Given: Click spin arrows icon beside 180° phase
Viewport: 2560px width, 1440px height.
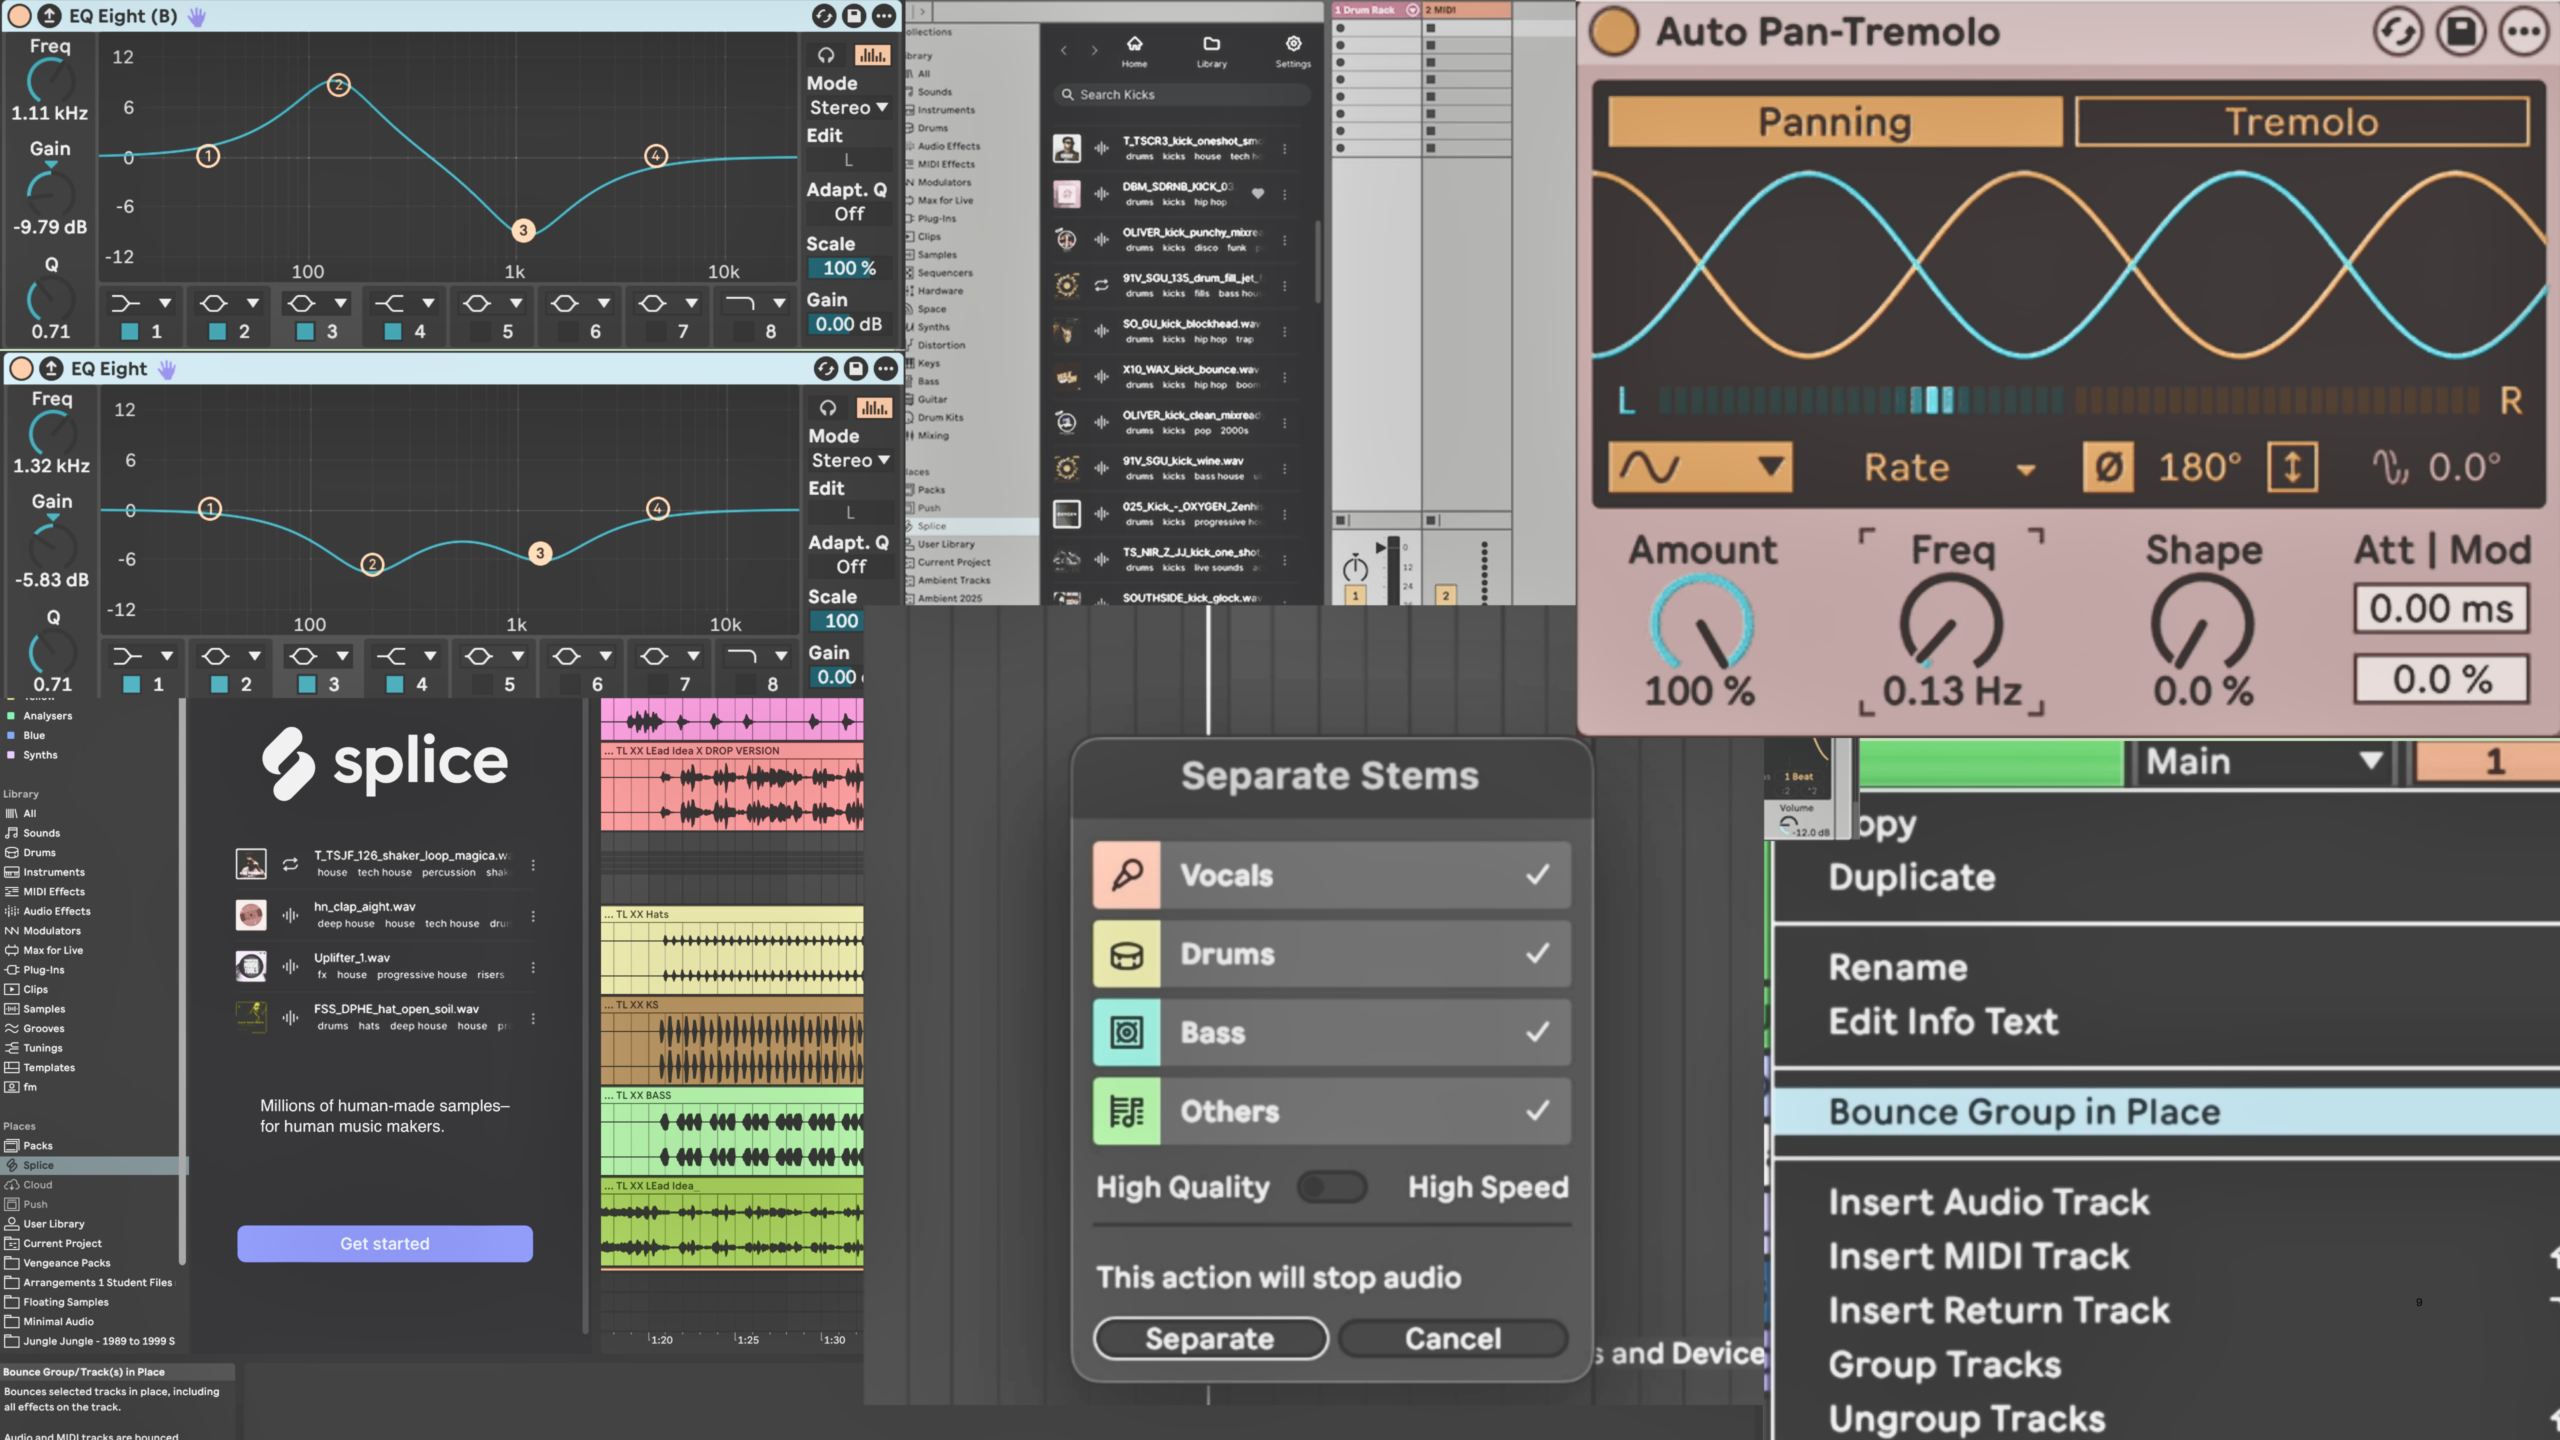Looking at the screenshot, I should [2292, 467].
